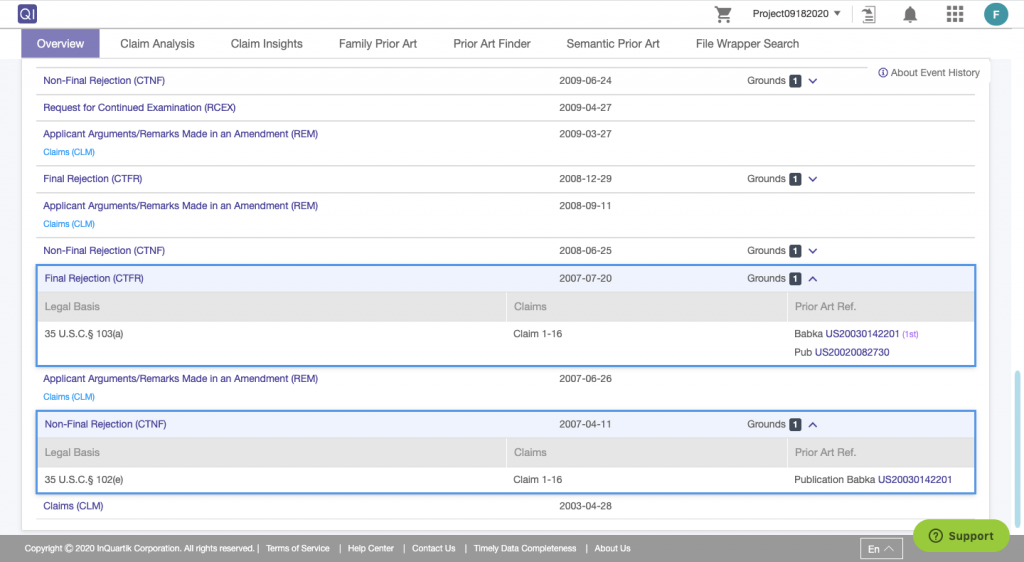Switch to the Semantic Prior Art tab
This screenshot has width=1024, height=562.
[x=613, y=44]
